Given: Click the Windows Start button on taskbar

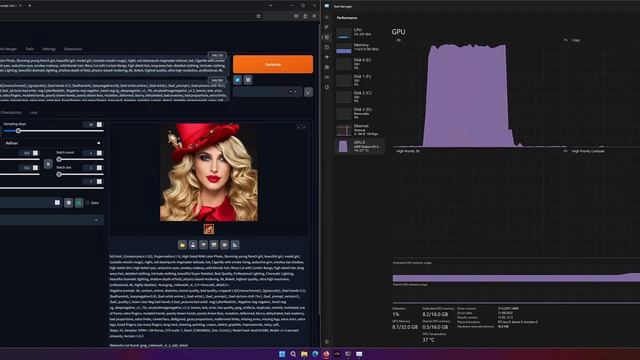Looking at the screenshot, I should point(282,354).
